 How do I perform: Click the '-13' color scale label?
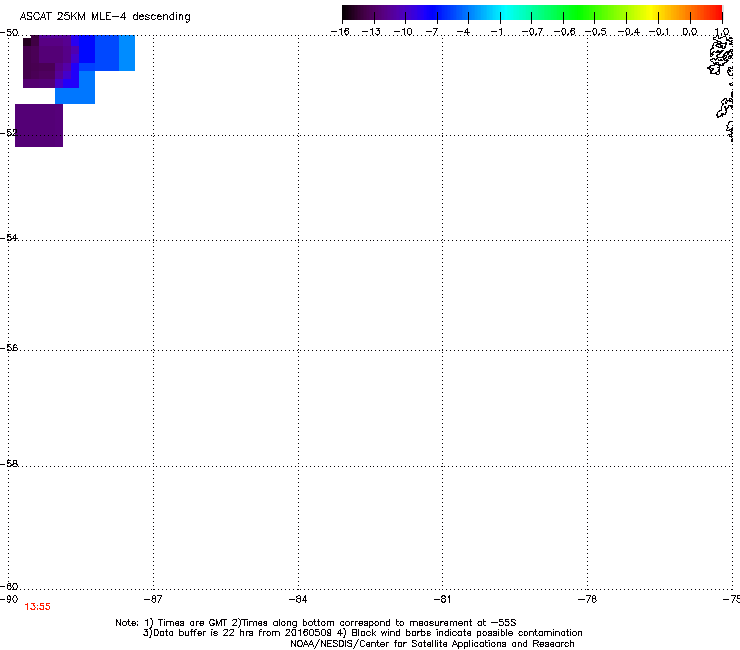pos(371,32)
